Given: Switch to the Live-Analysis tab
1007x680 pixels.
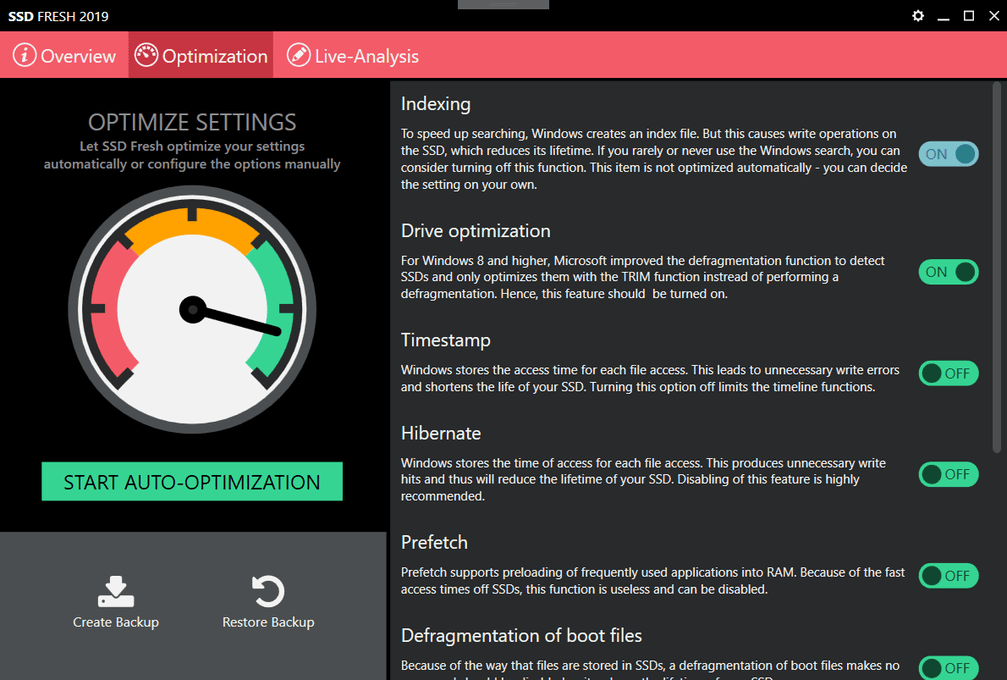Looking at the screenshot, I should (353, 55).
